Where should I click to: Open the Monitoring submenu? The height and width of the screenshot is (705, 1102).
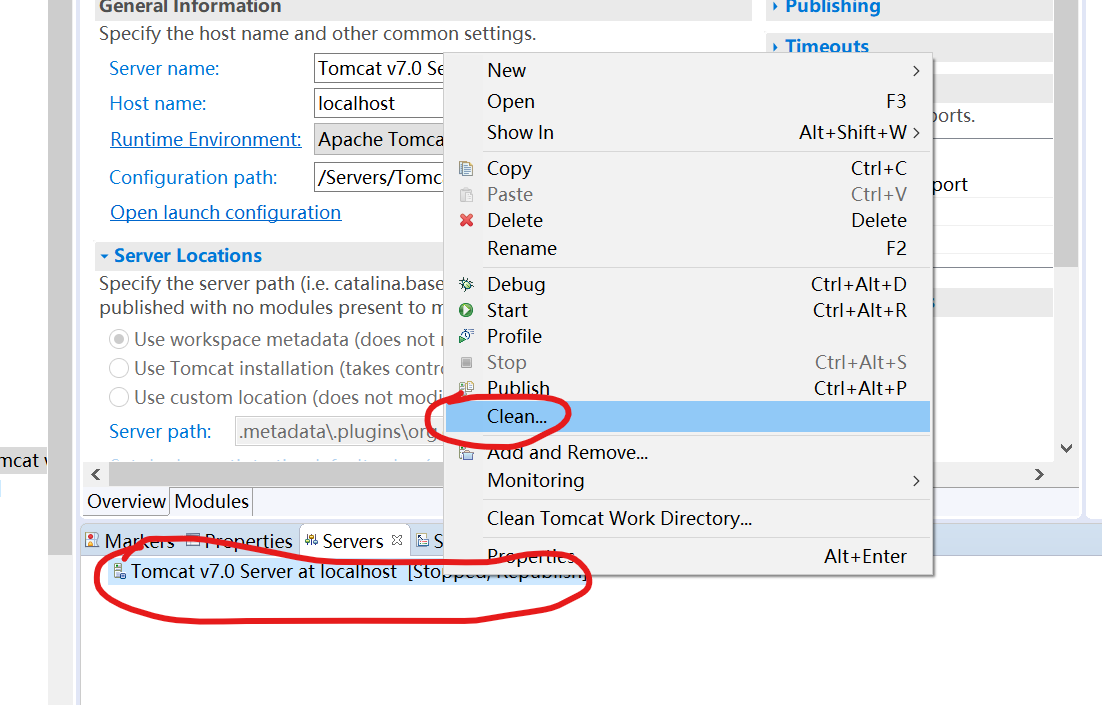[x=688, y=481]
